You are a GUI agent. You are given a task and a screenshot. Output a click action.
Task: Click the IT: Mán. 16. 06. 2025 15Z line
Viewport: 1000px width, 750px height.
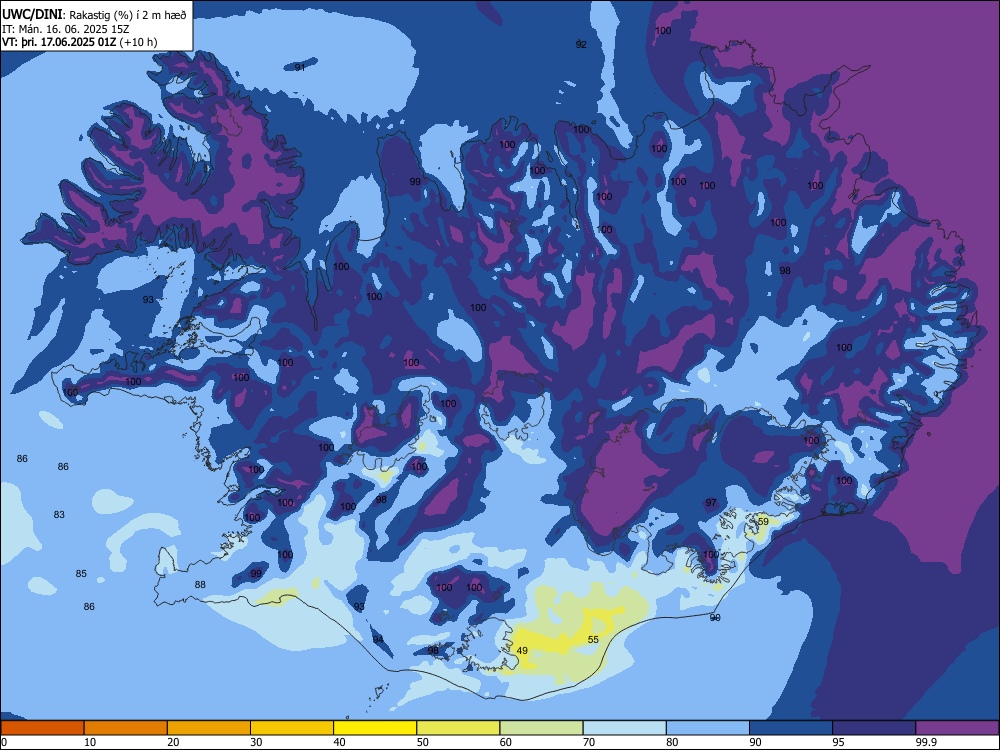66,29
